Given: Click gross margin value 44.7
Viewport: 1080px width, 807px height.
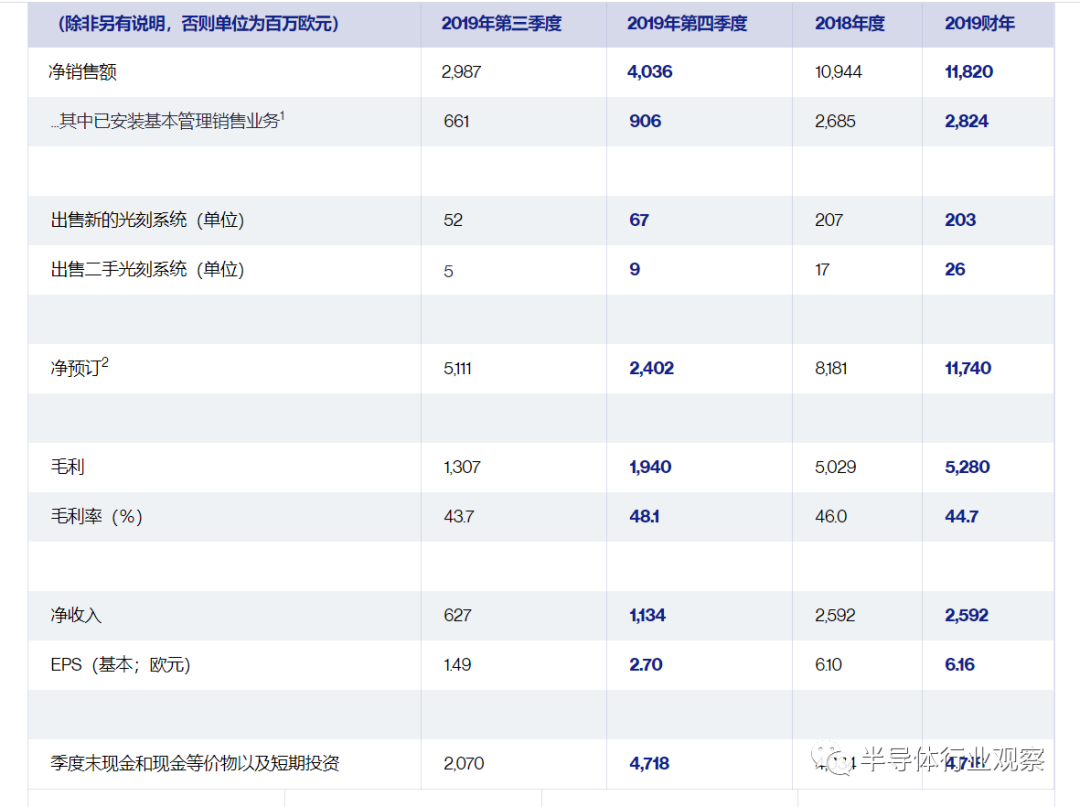Looking at the screenshot, I should click(x=962, y=516).
